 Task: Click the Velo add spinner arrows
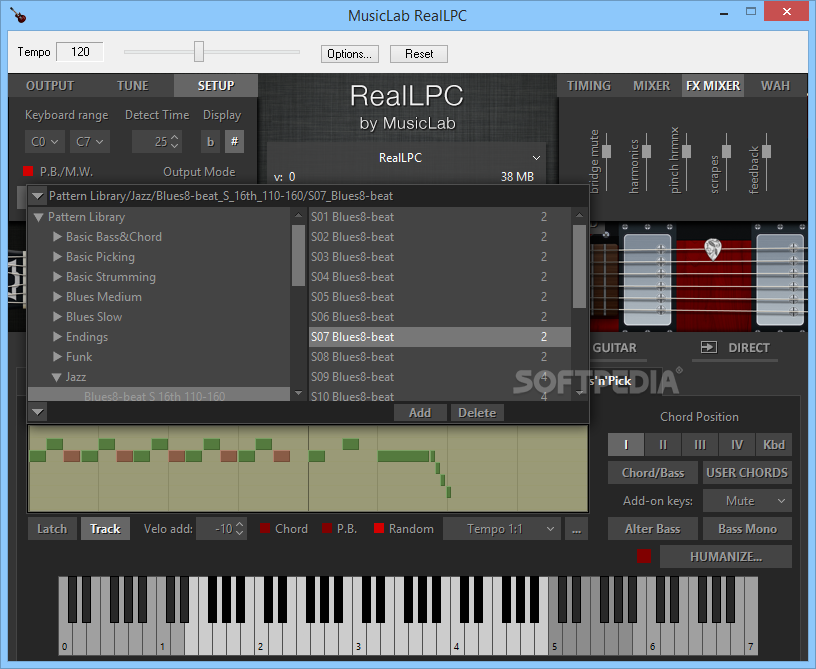pos(239,529)
